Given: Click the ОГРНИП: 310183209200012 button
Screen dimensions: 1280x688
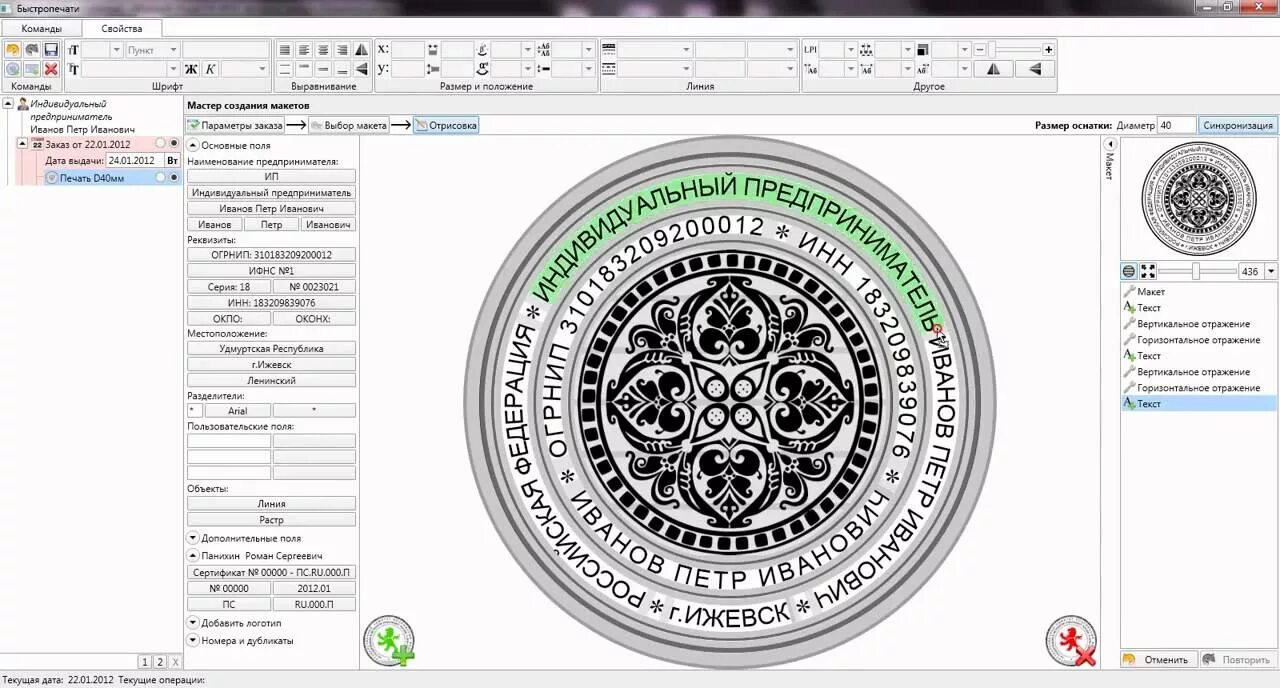Looking at the screenshot, I should click(x=271, y=254).
